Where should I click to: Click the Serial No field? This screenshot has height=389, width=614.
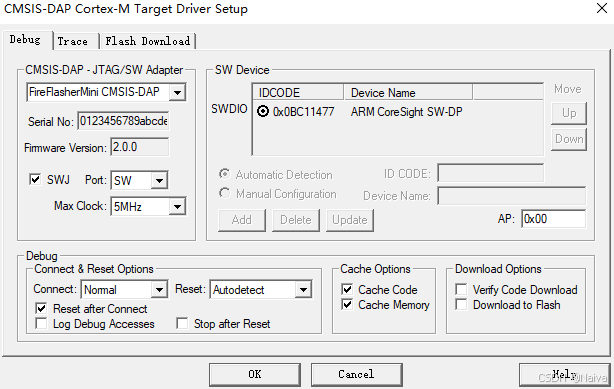(x=123, y=121)
